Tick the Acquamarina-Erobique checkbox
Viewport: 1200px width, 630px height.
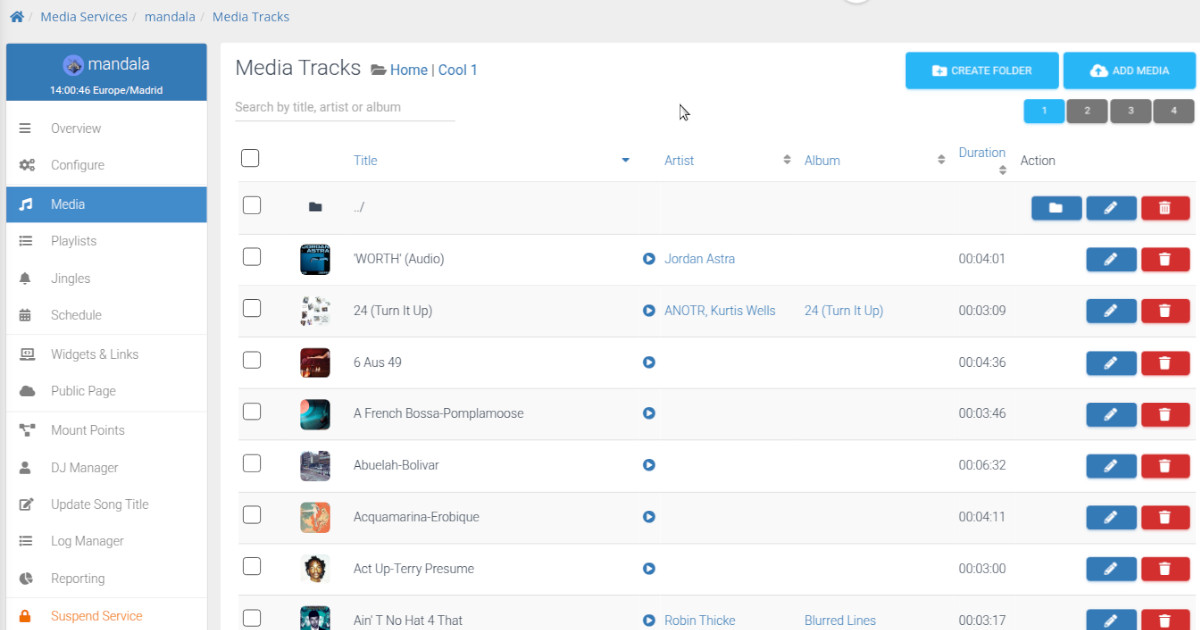pos(252,515)
